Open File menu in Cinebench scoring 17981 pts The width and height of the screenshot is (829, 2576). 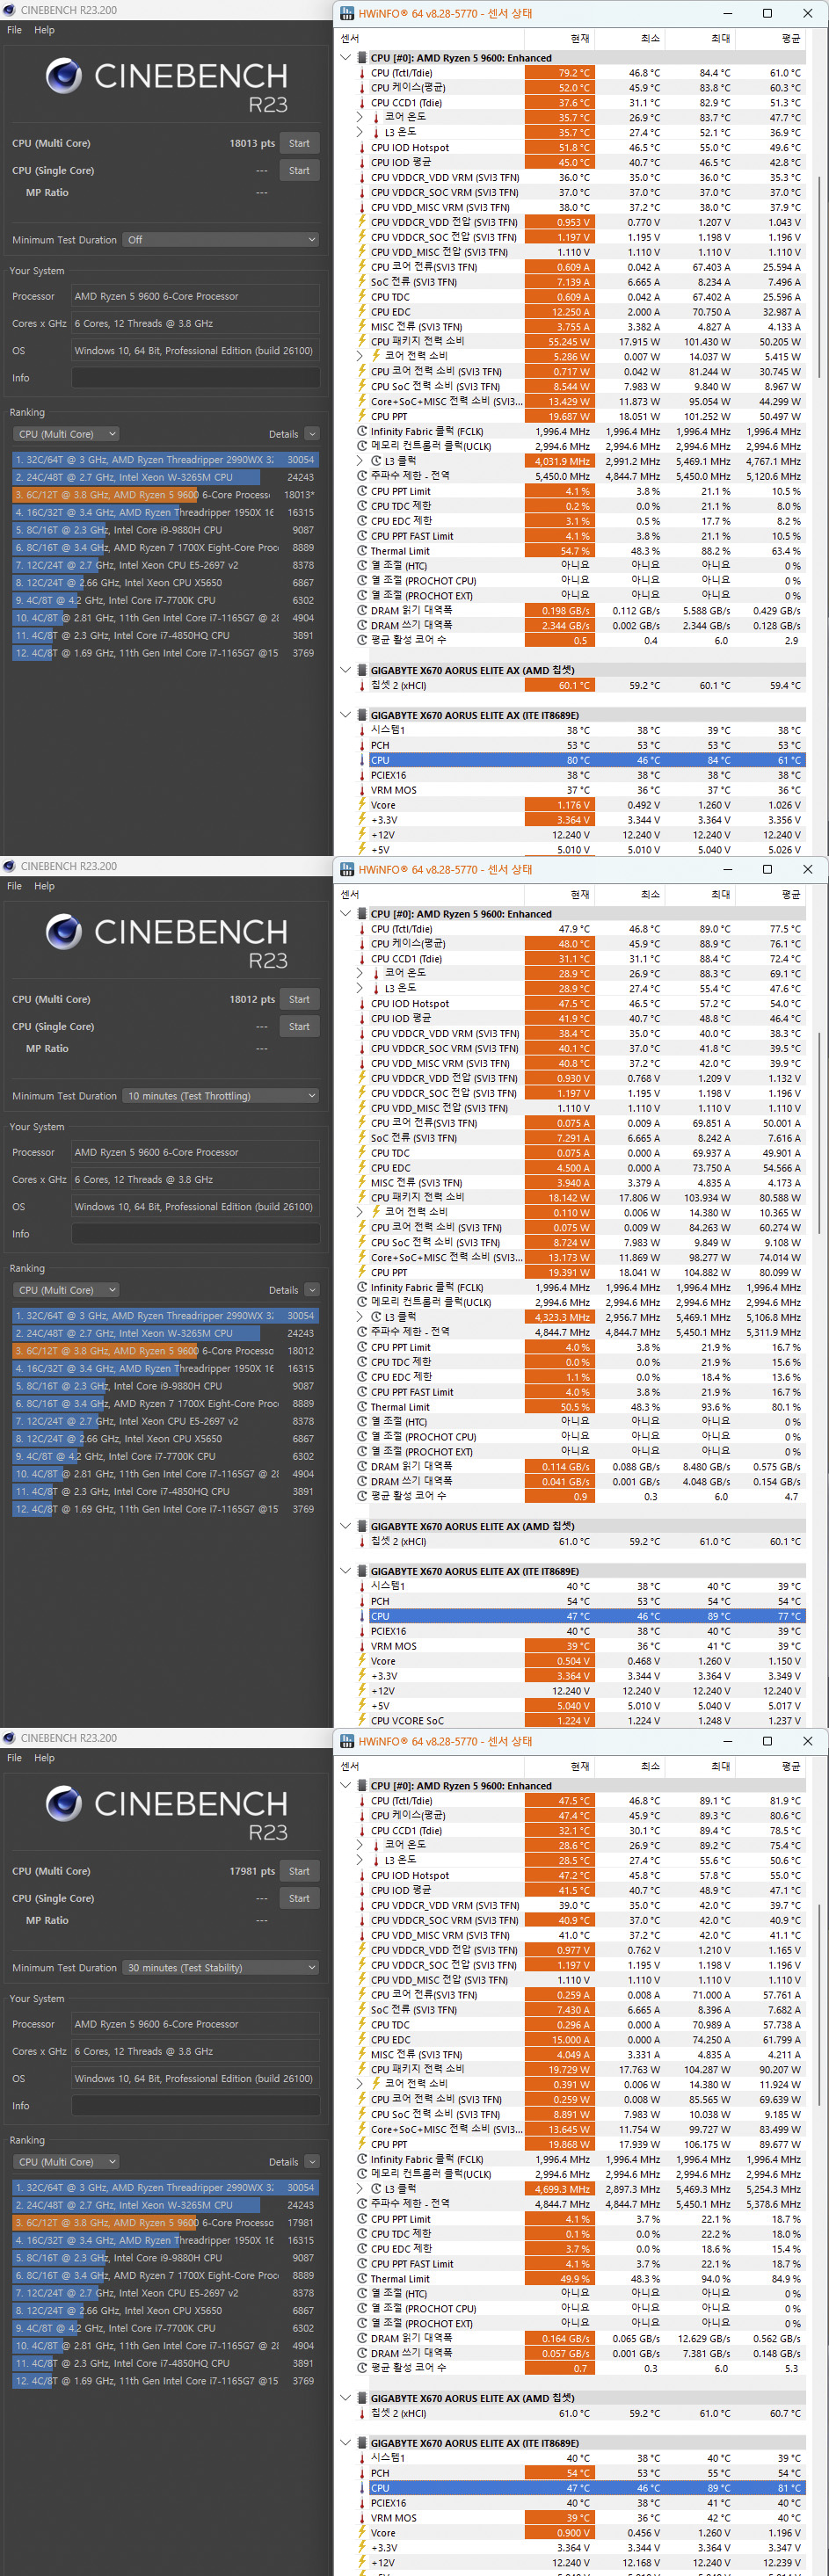point(14,1758)
